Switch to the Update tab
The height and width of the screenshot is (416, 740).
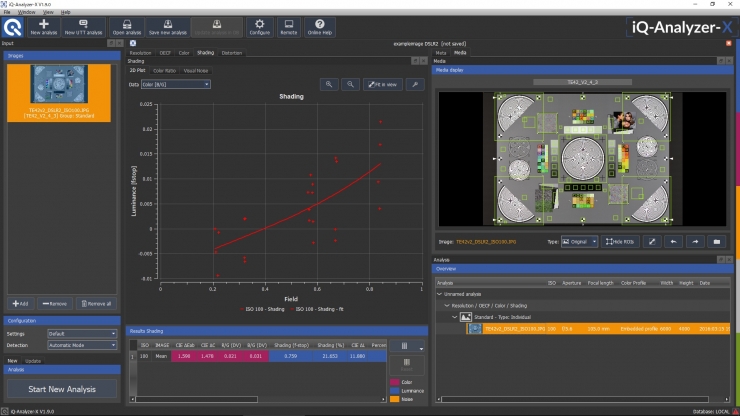point(33,361)
